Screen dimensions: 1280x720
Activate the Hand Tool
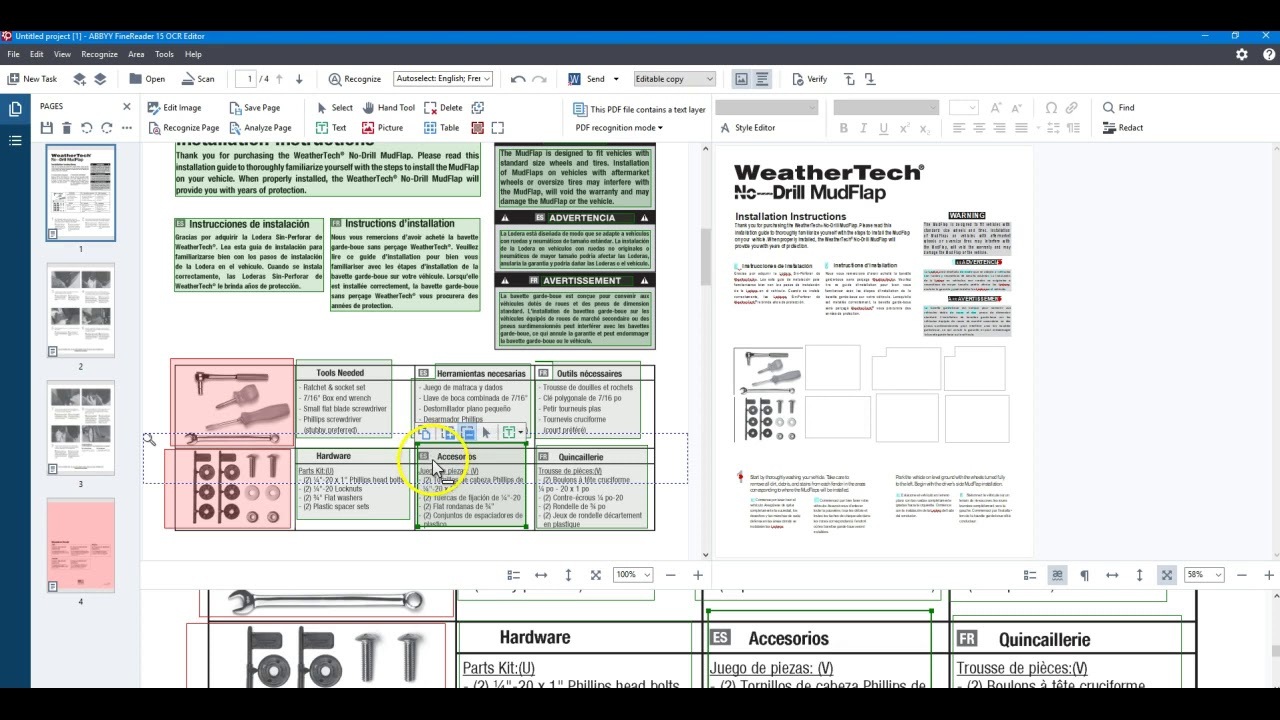pyautogui.click(x=388, y=108)
